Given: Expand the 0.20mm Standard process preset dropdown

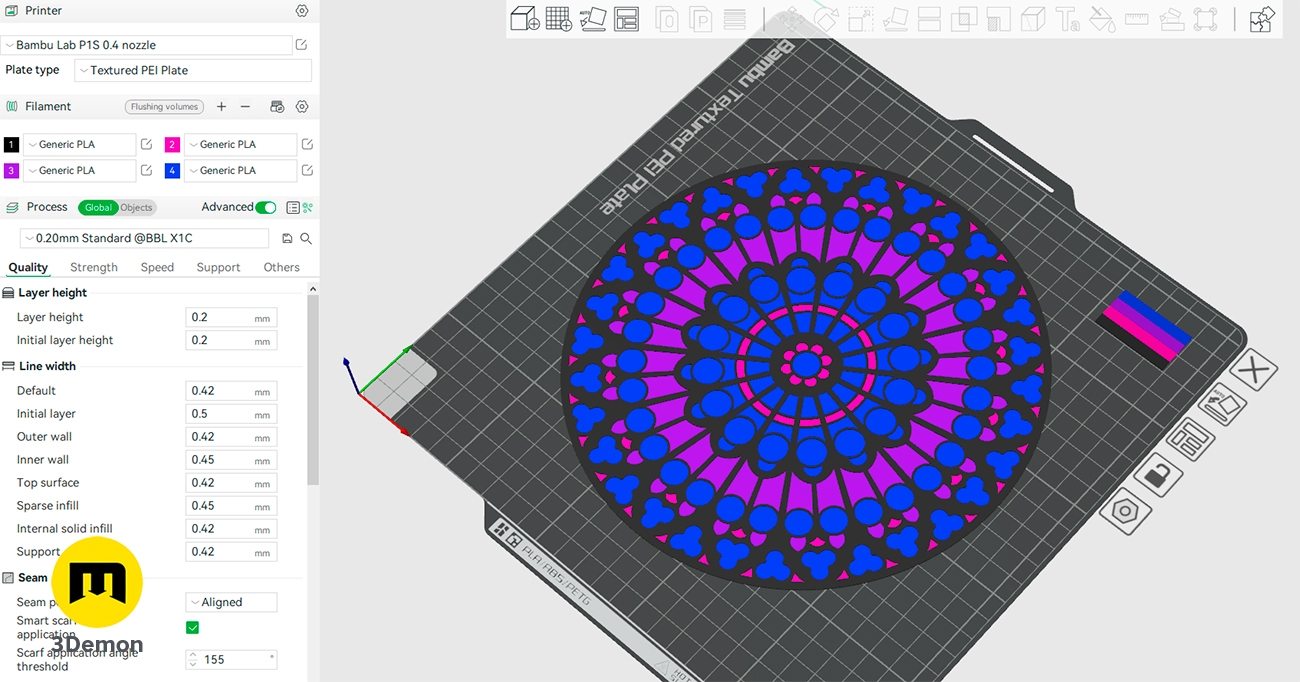Looking at the screenshot, I should point(145,238).
